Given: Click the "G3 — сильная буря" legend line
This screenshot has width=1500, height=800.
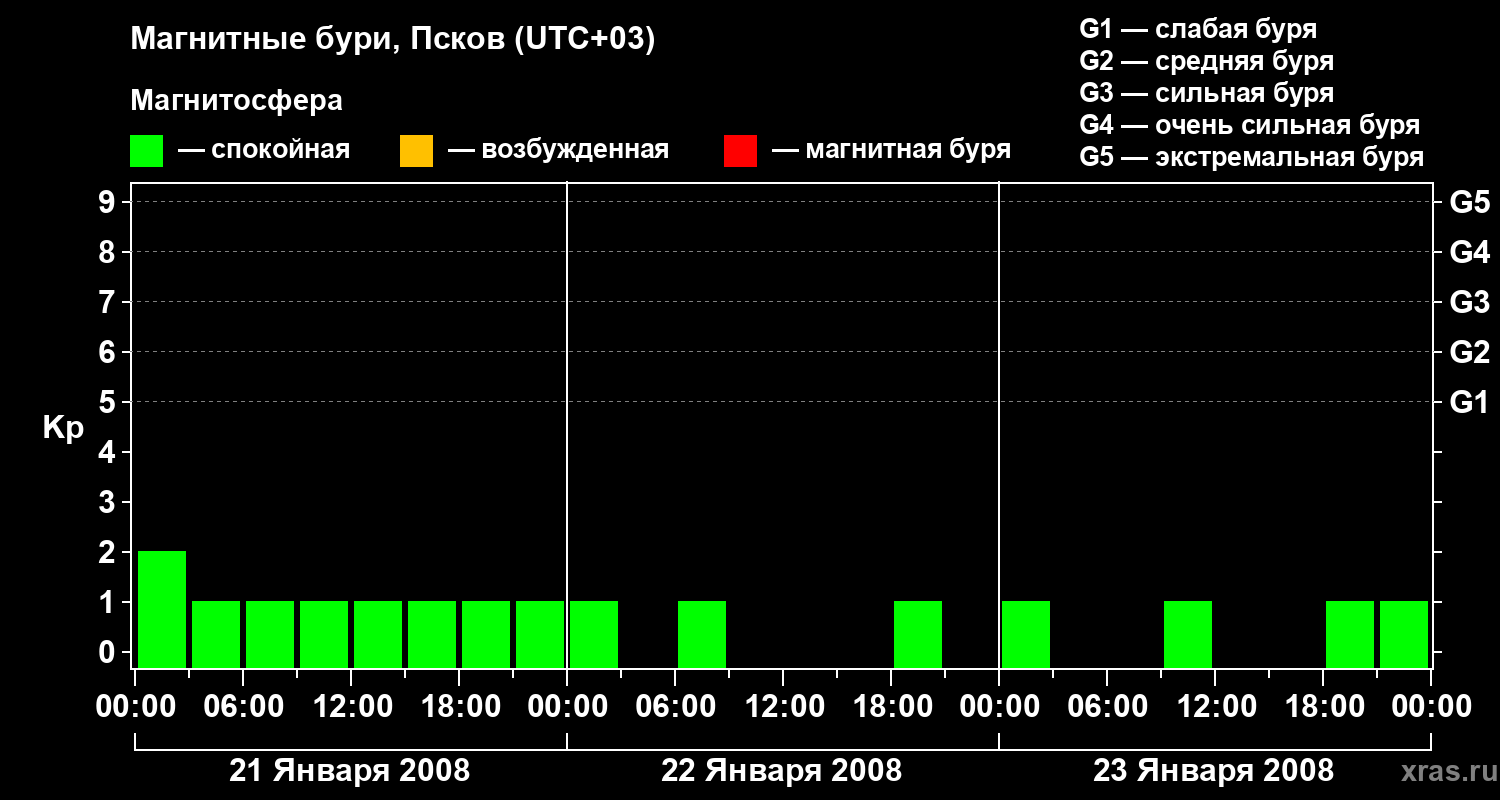Looking at the screenshot, I should 1207,93.
